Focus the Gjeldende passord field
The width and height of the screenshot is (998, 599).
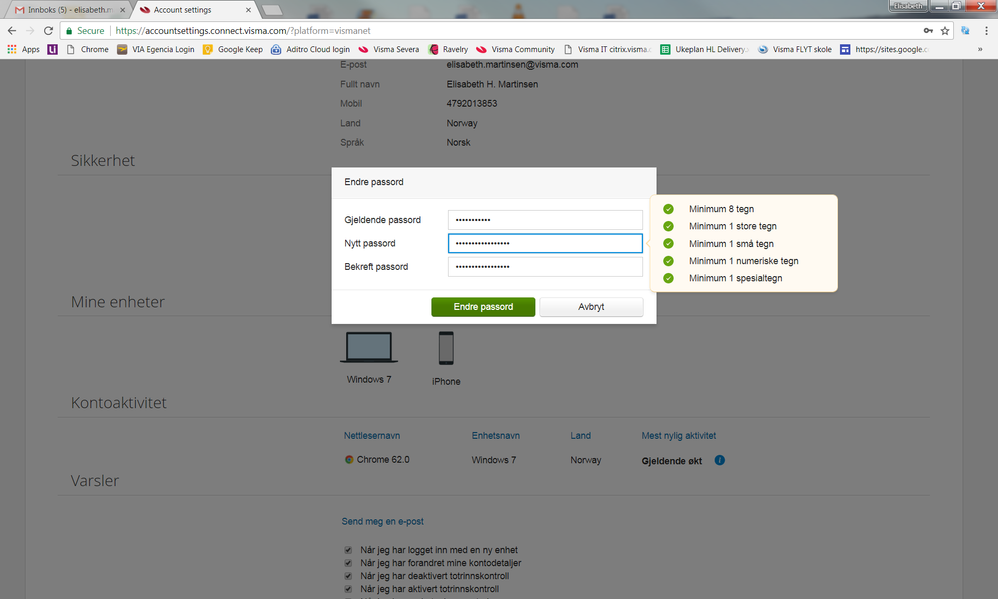click(x=545, y=220)
